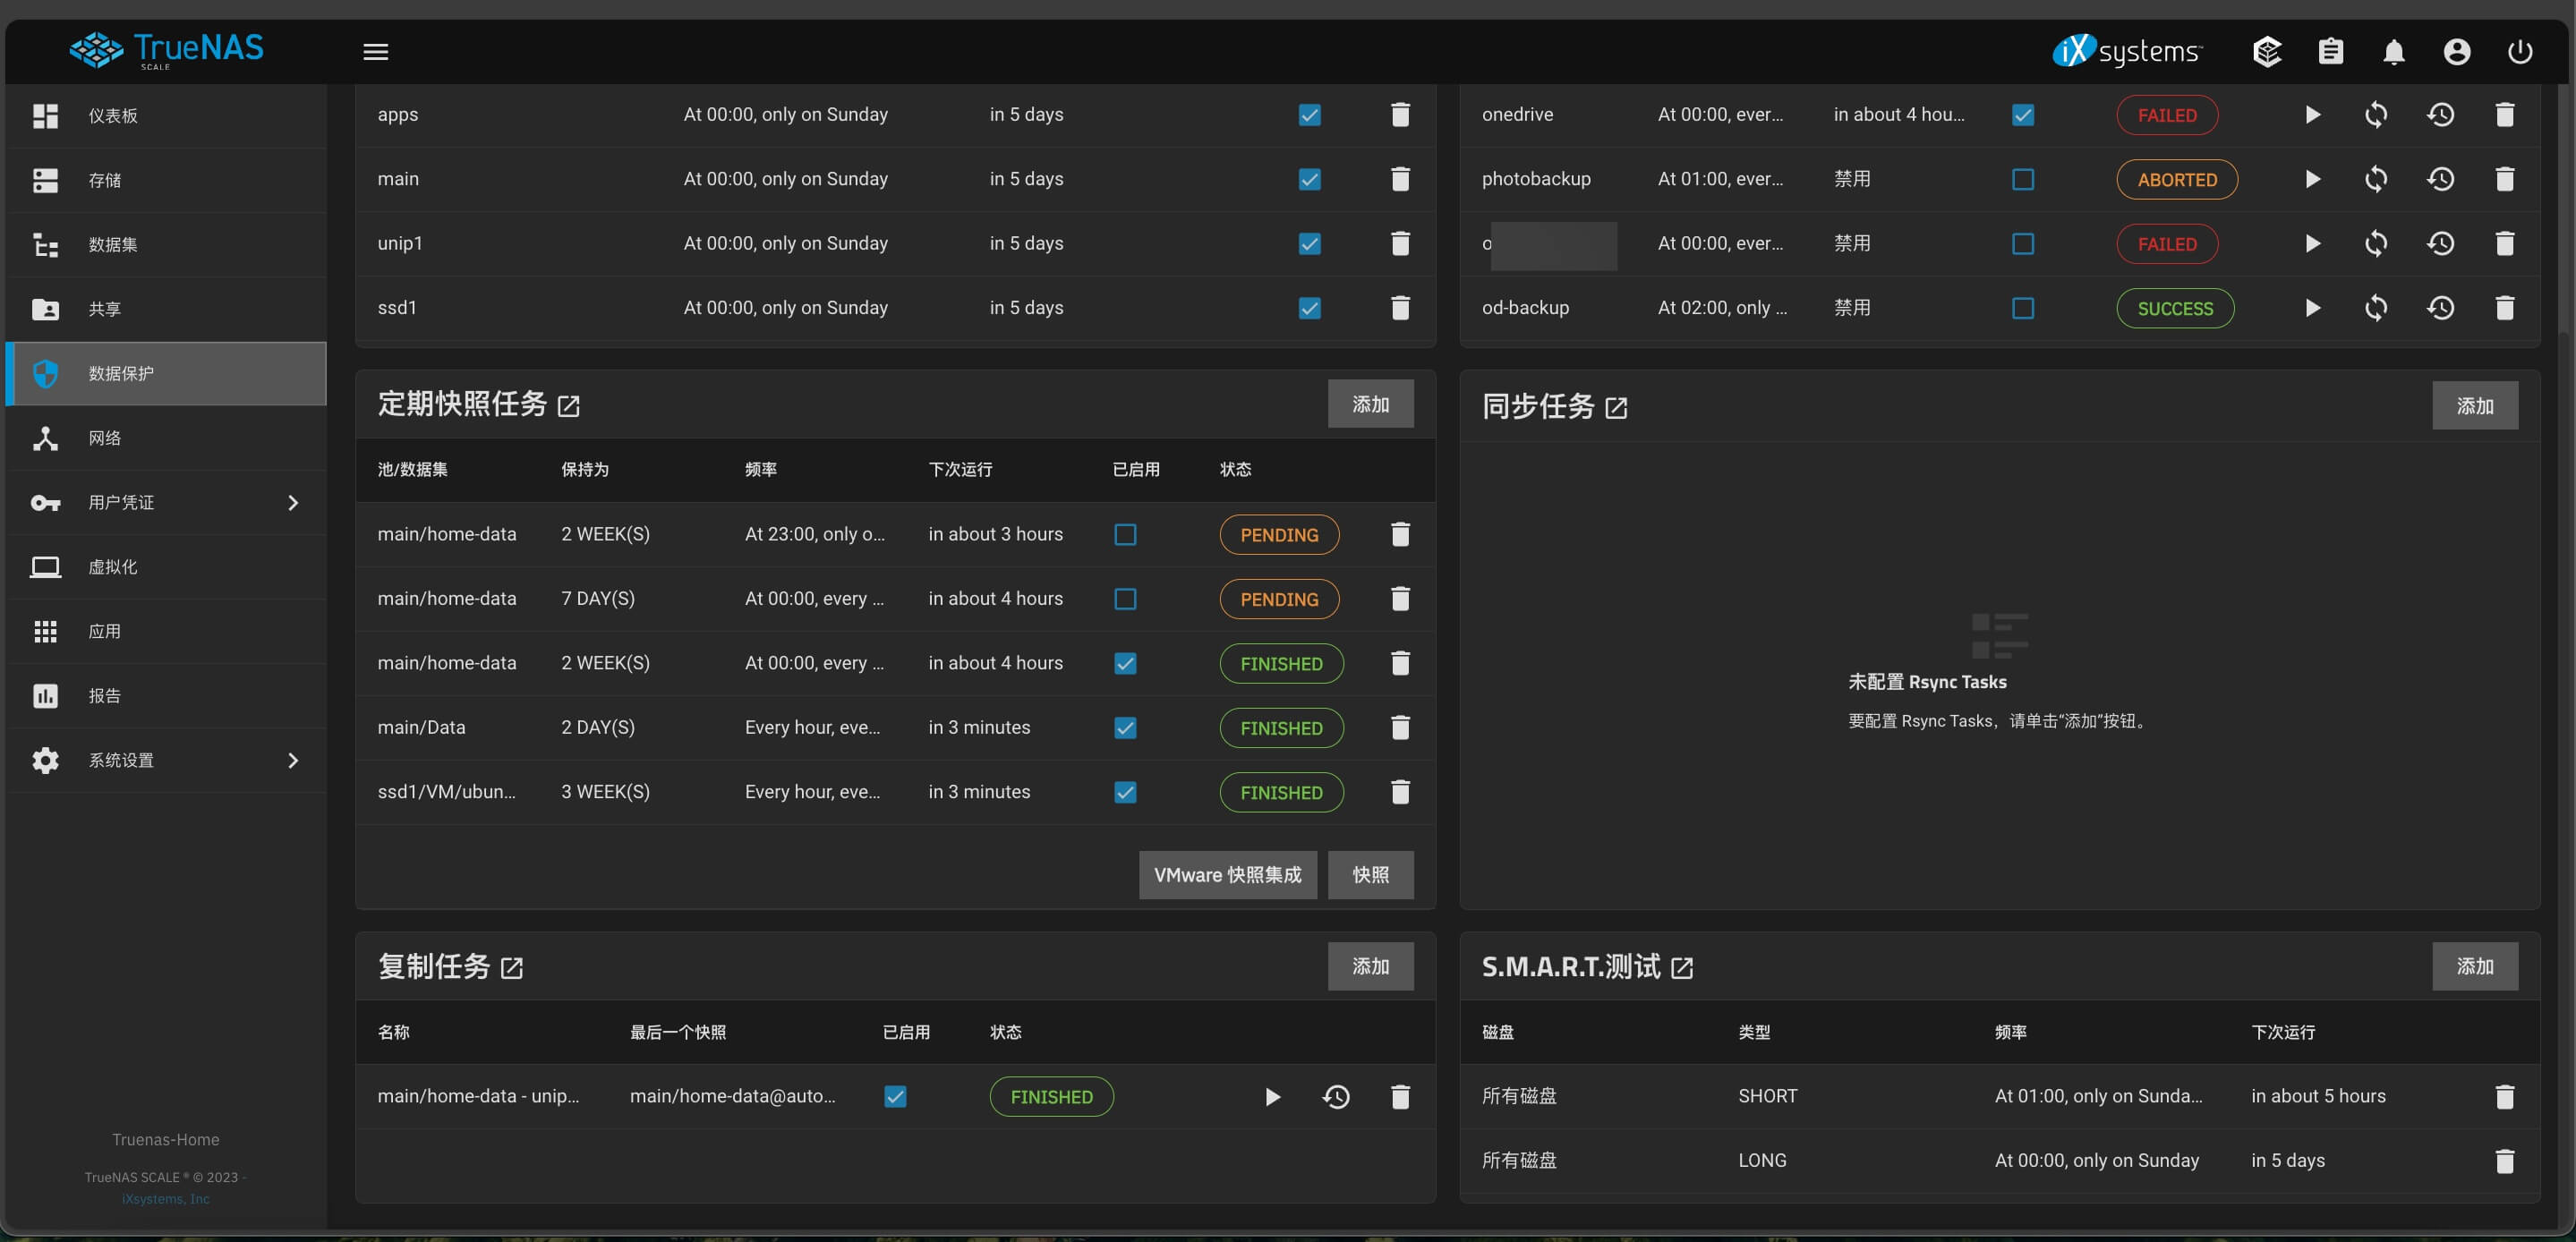Image resolution: width=2576 pixels, height=1242 pixels.
Task: Enable the 7 DAY(S) snapshot task
Action: [1125, 598]
